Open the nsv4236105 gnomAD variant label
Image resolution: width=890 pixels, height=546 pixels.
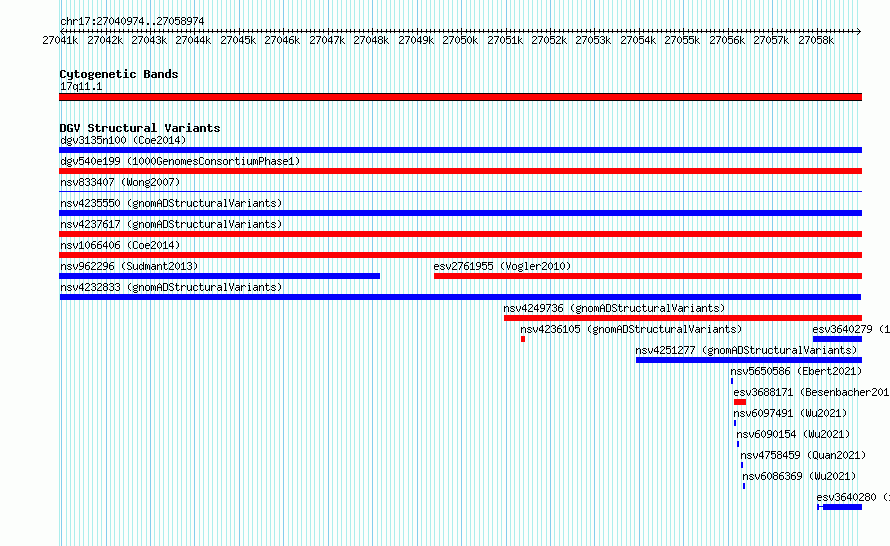pyautogui.click(x=631, y=329)
